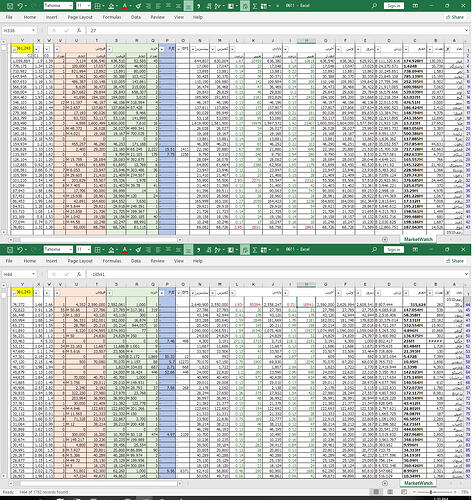Screen dimensions: 473x500
Task: Click the font color red A icon
Action: coord(125,6)
